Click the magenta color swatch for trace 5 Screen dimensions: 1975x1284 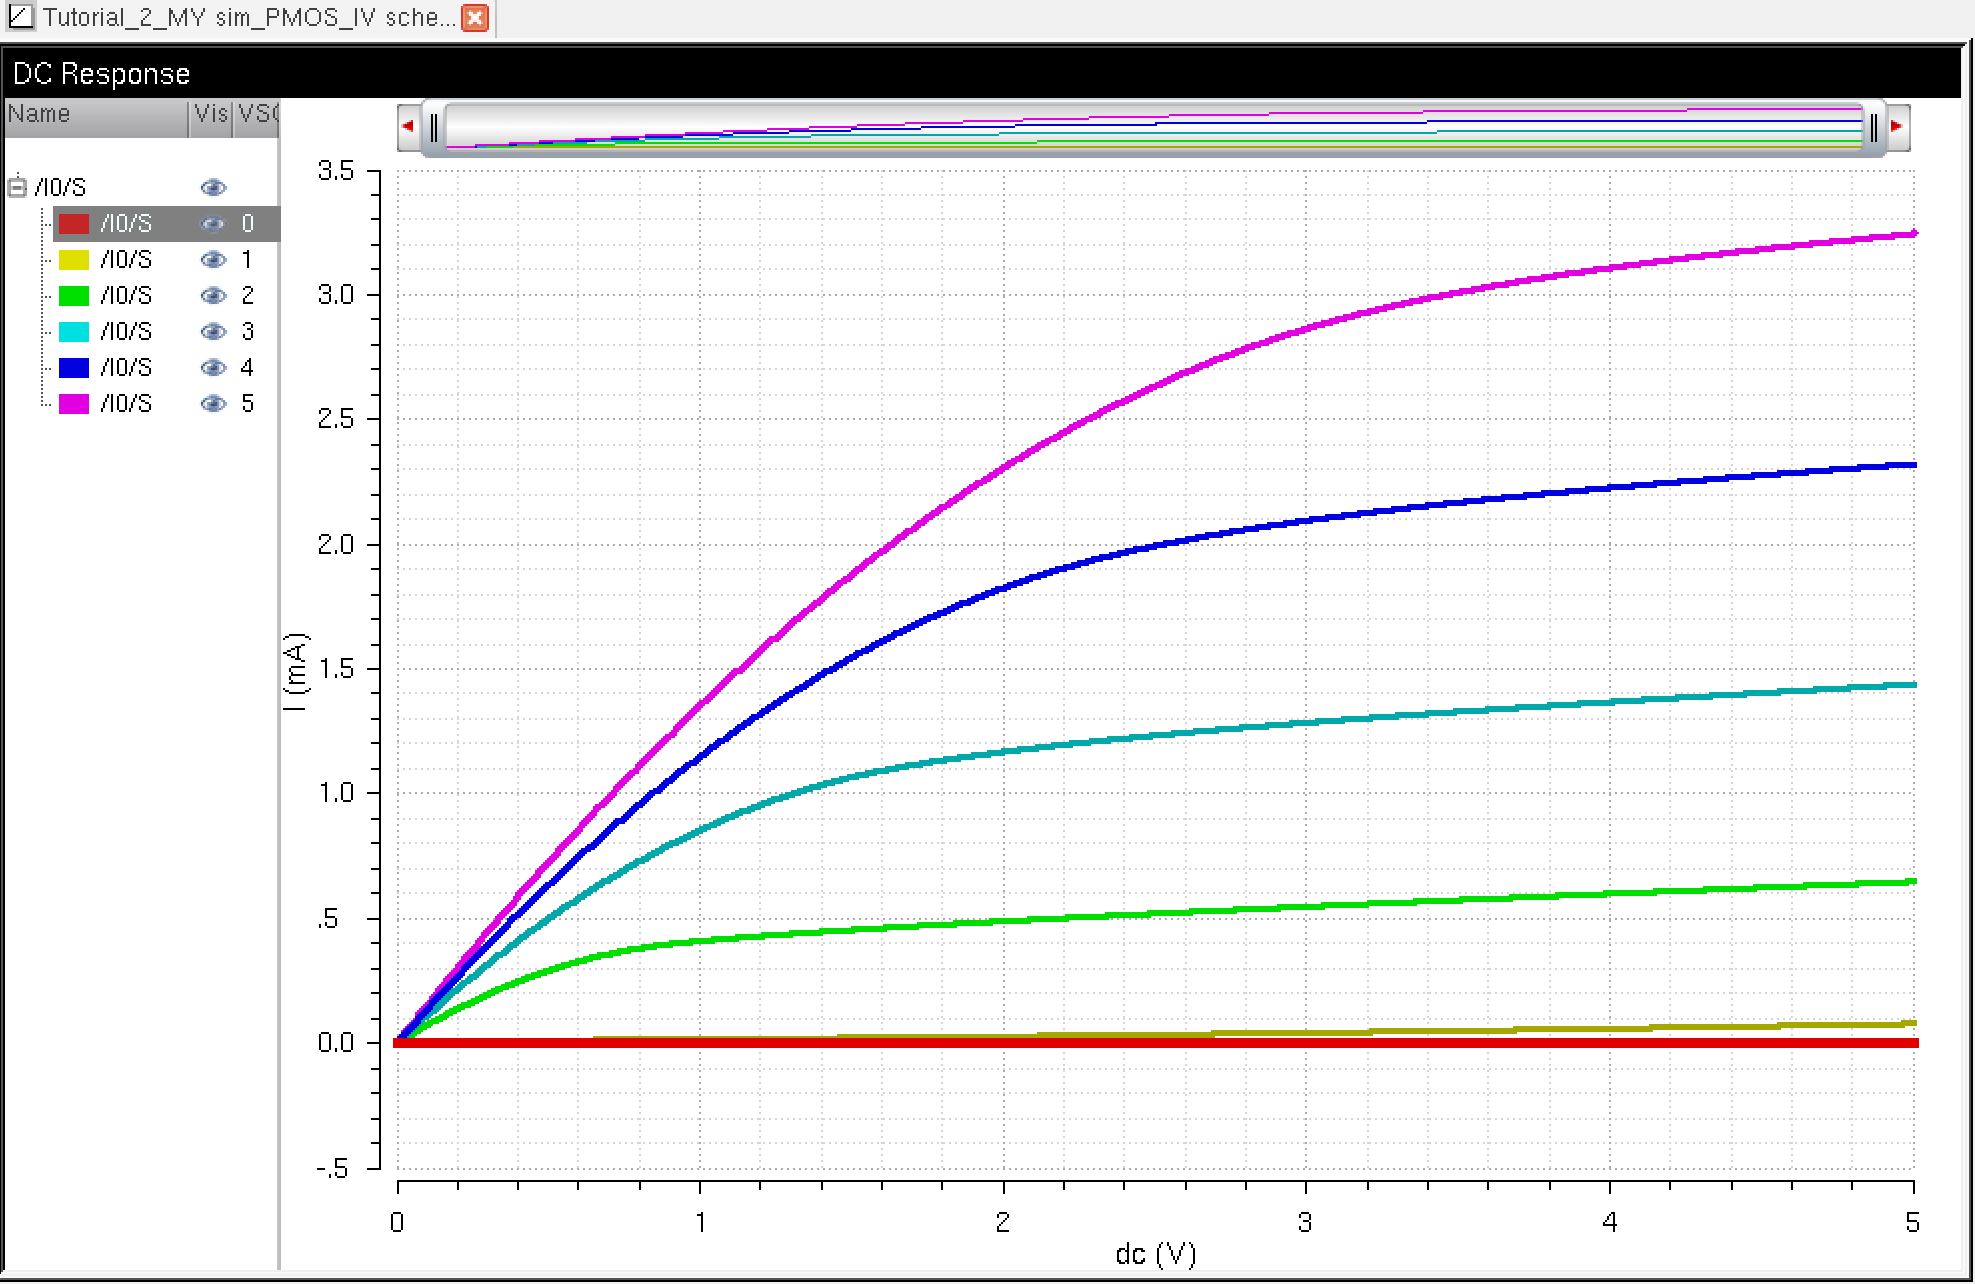(x=74, y=404)
